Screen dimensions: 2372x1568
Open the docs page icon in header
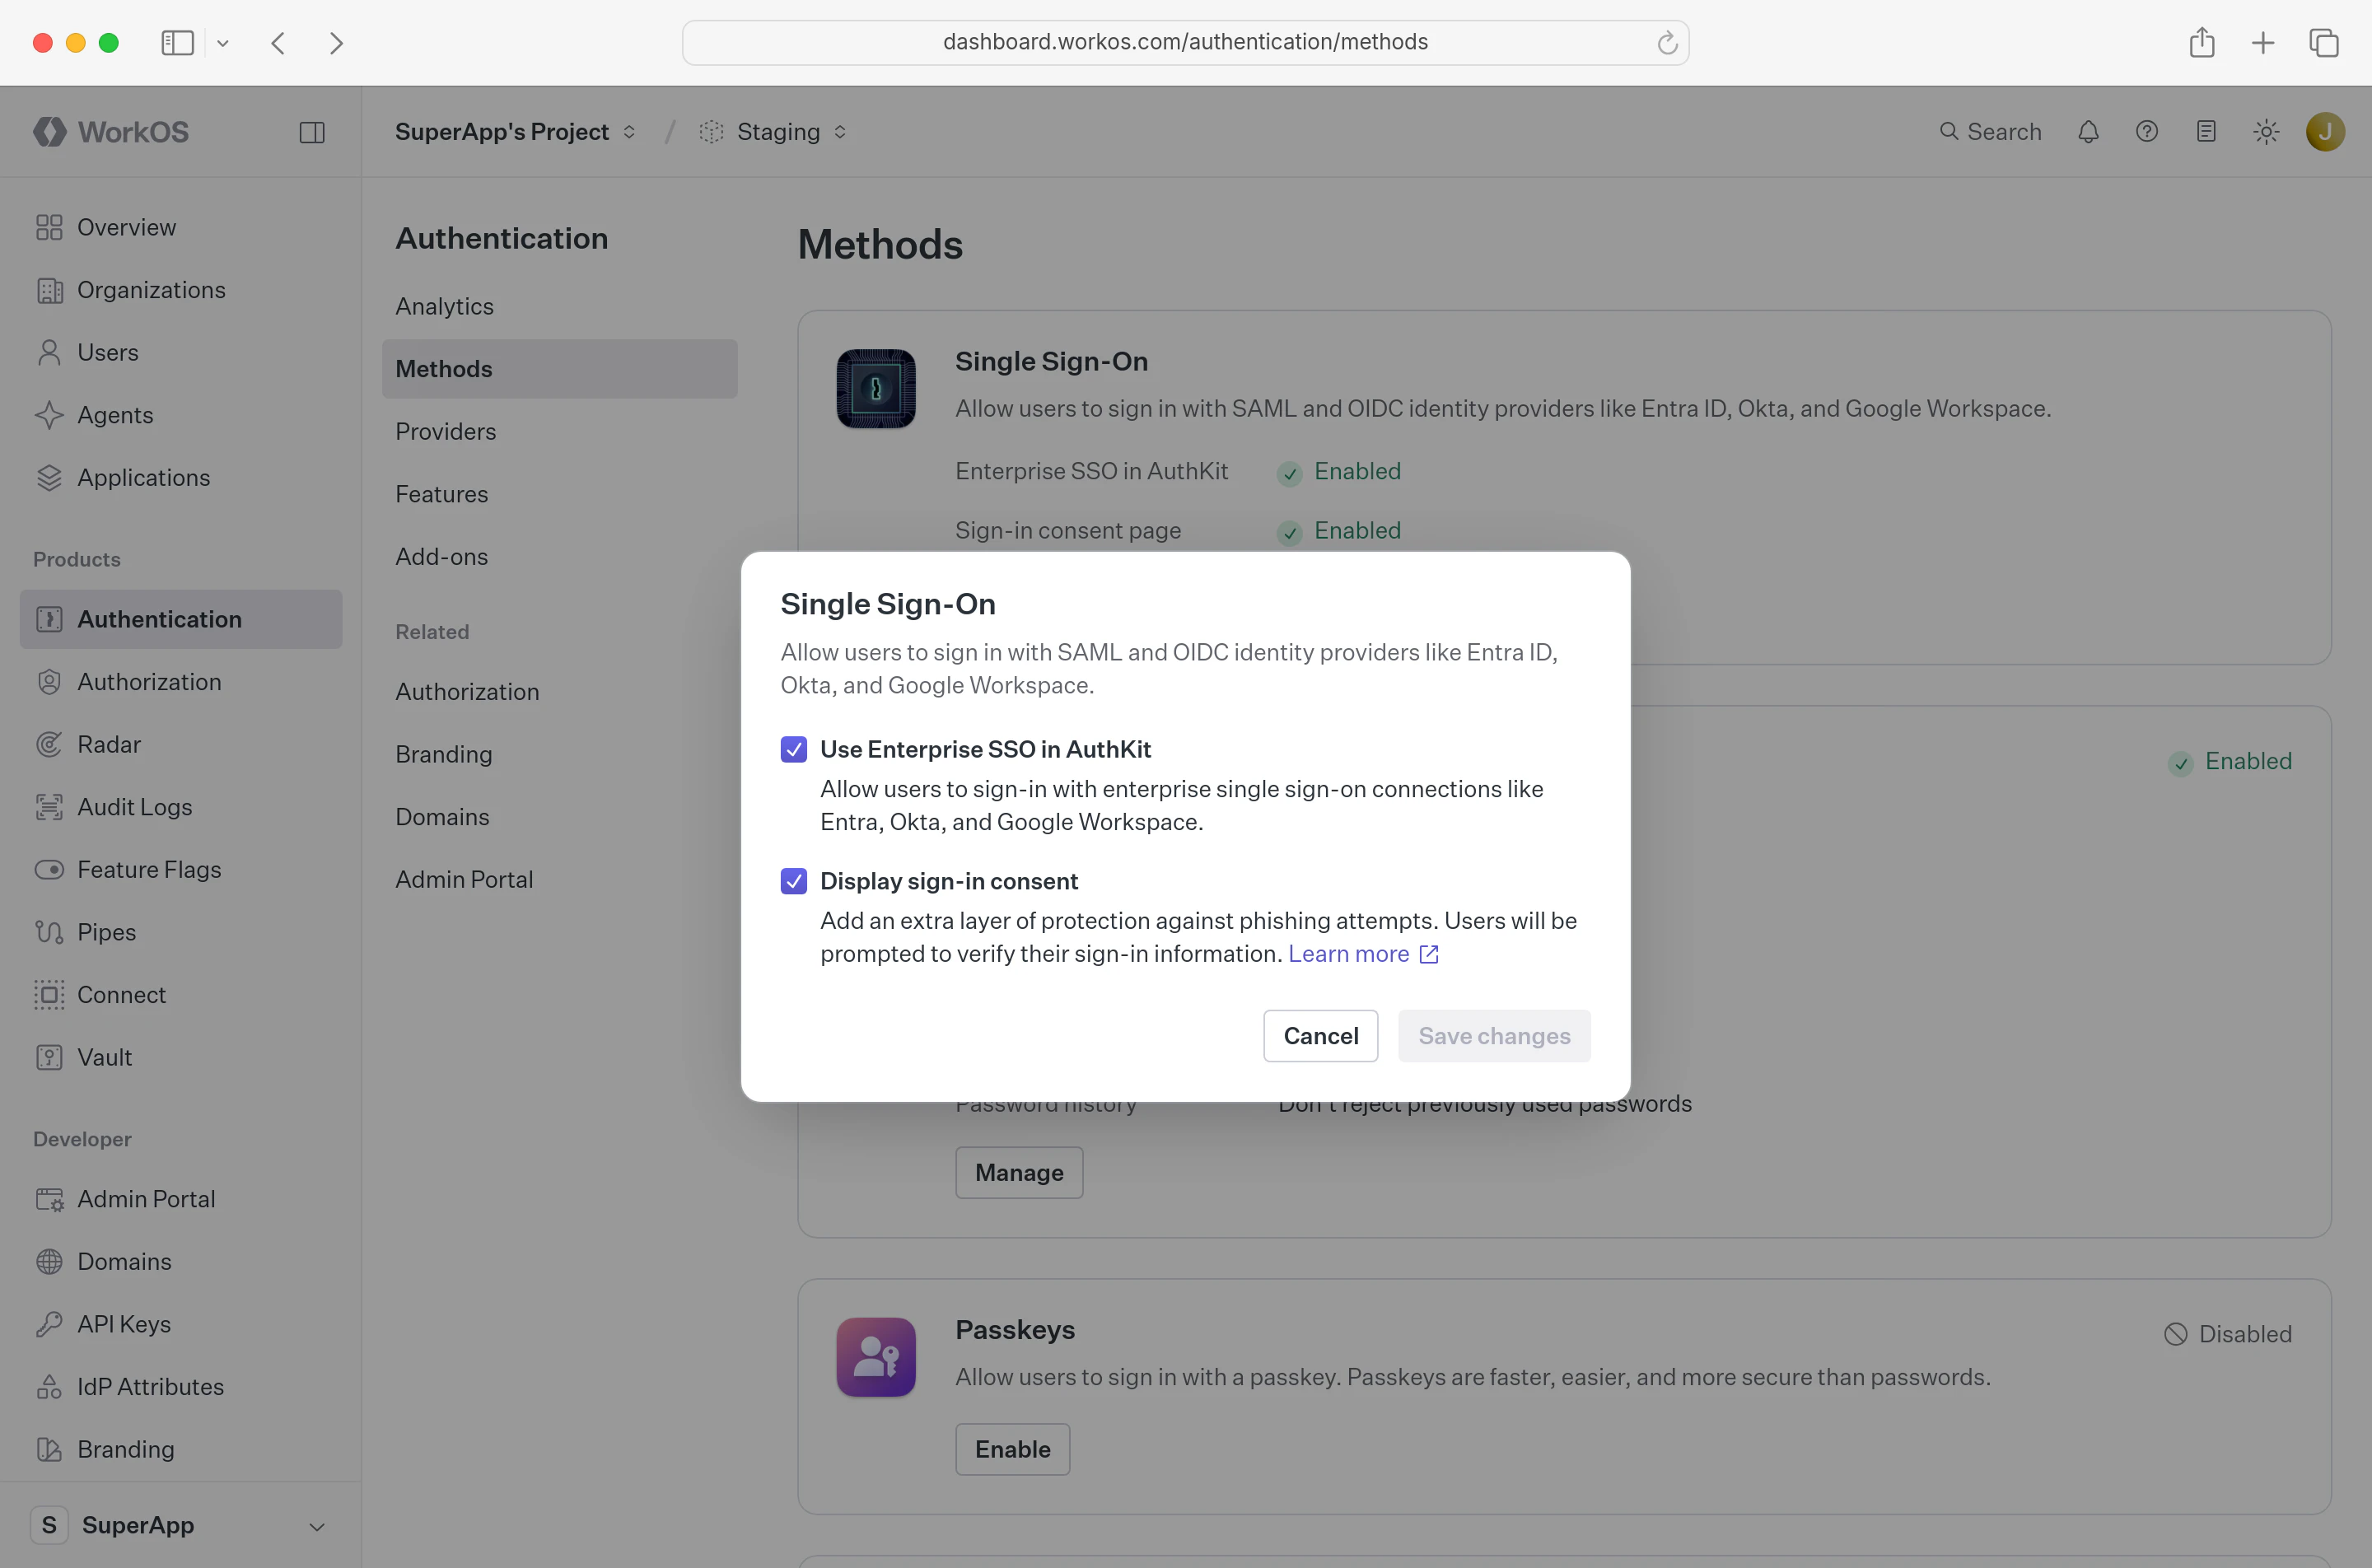[2206, 132]
